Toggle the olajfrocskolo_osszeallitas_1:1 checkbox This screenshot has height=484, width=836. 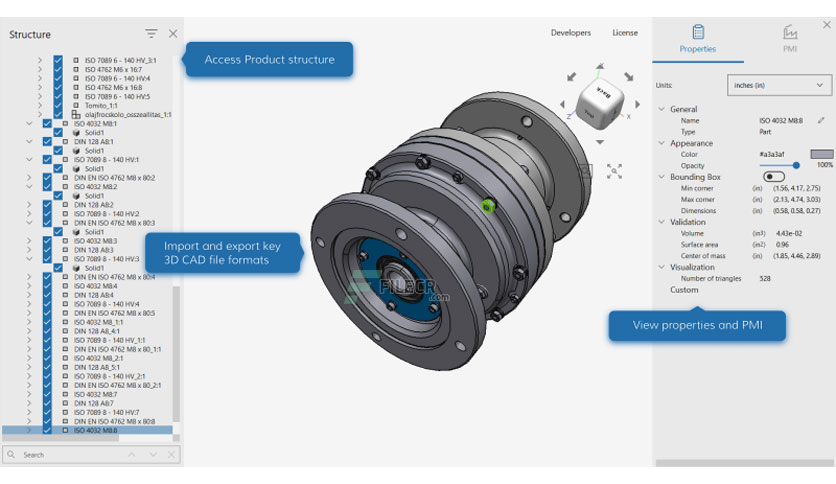[58, 115]
